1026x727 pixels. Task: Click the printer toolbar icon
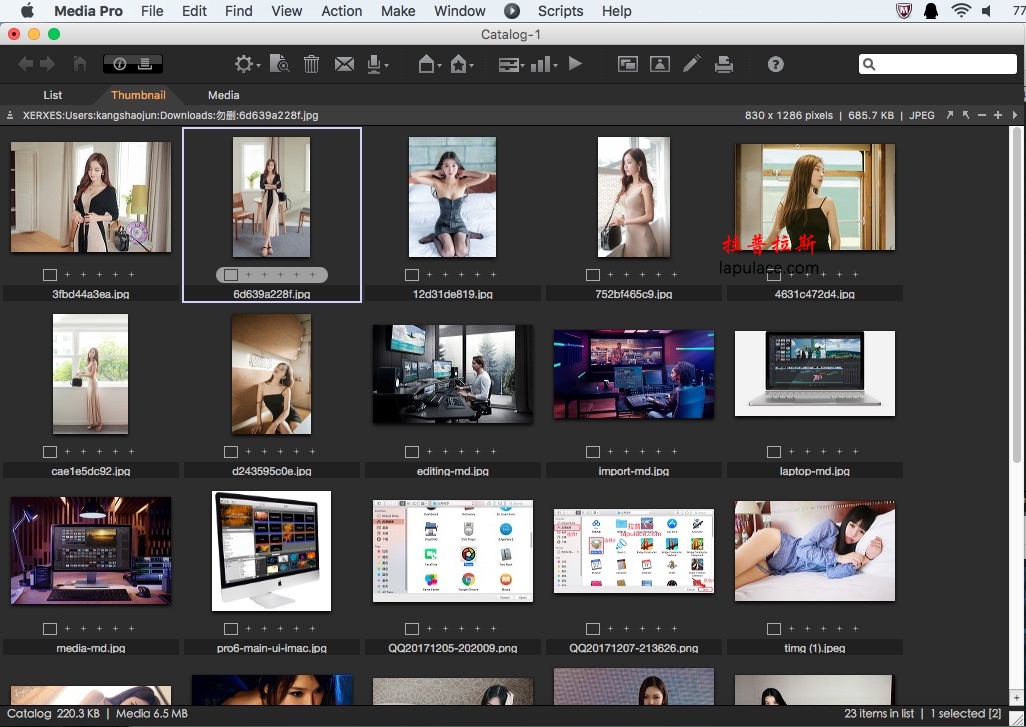[724, 64]
